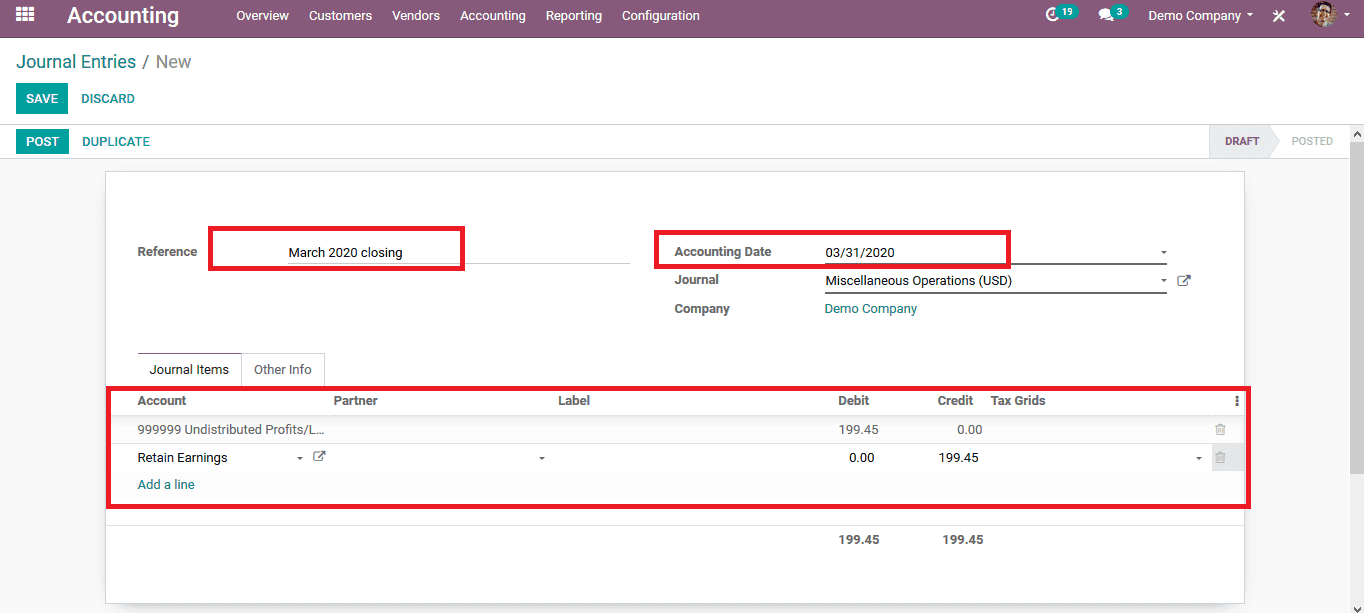Open the Configuration menu
The width and height of the screenshot is (1365, 613).
[661, 16]
